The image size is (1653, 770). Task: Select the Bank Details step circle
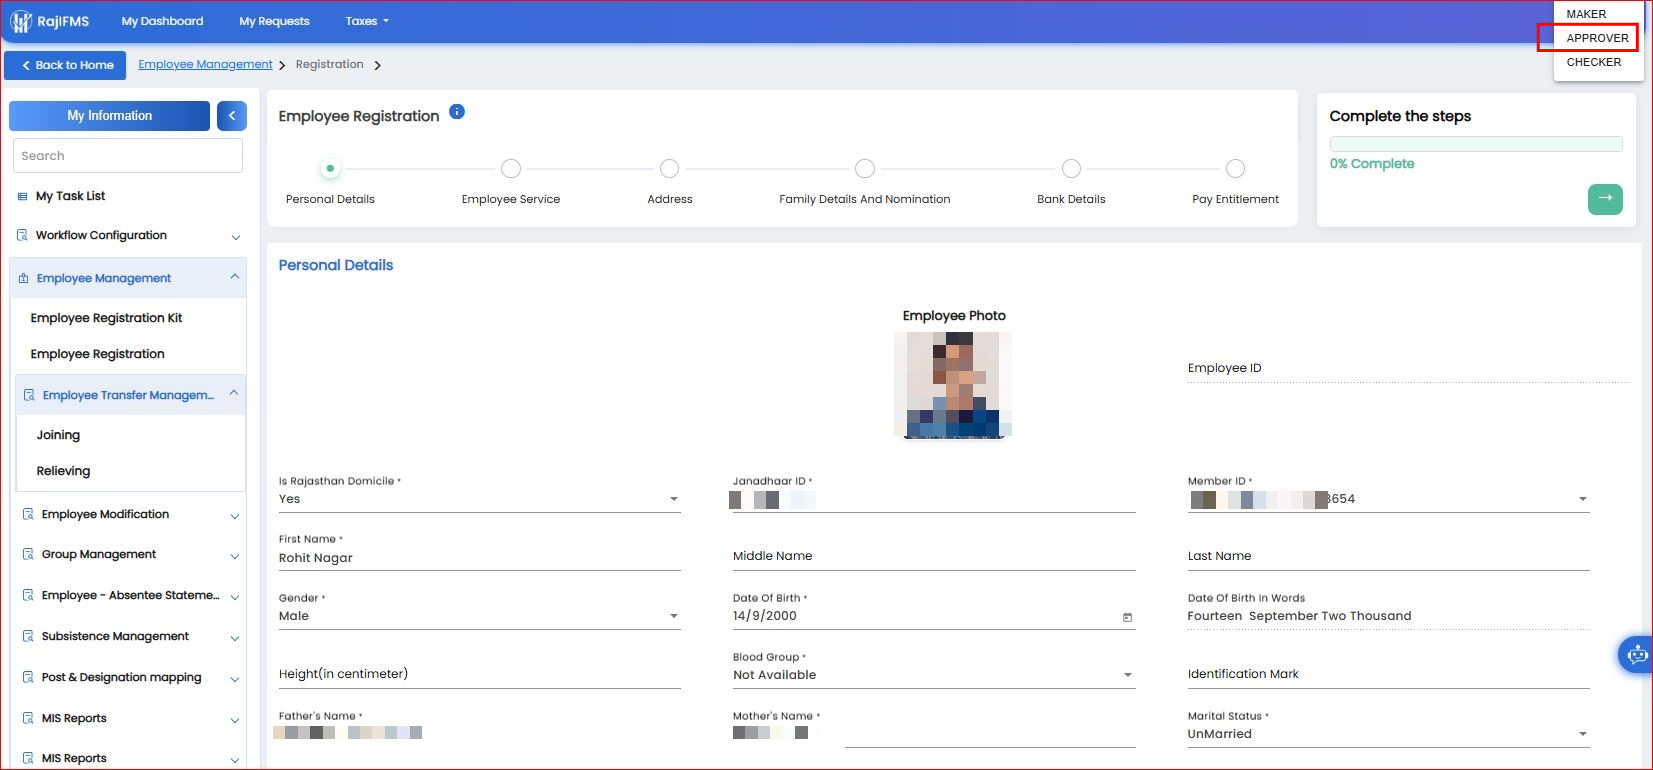[1071, 168]
